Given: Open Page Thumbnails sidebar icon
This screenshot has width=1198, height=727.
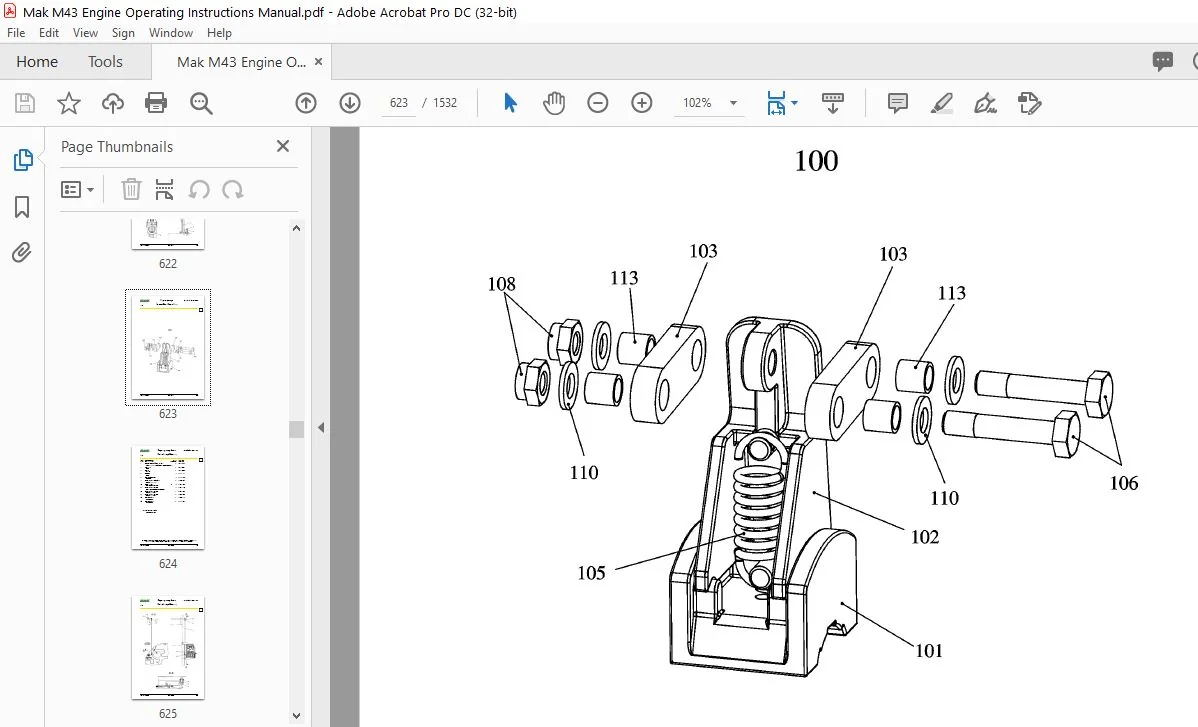Looking at the screenshot, I should (23, 160).
